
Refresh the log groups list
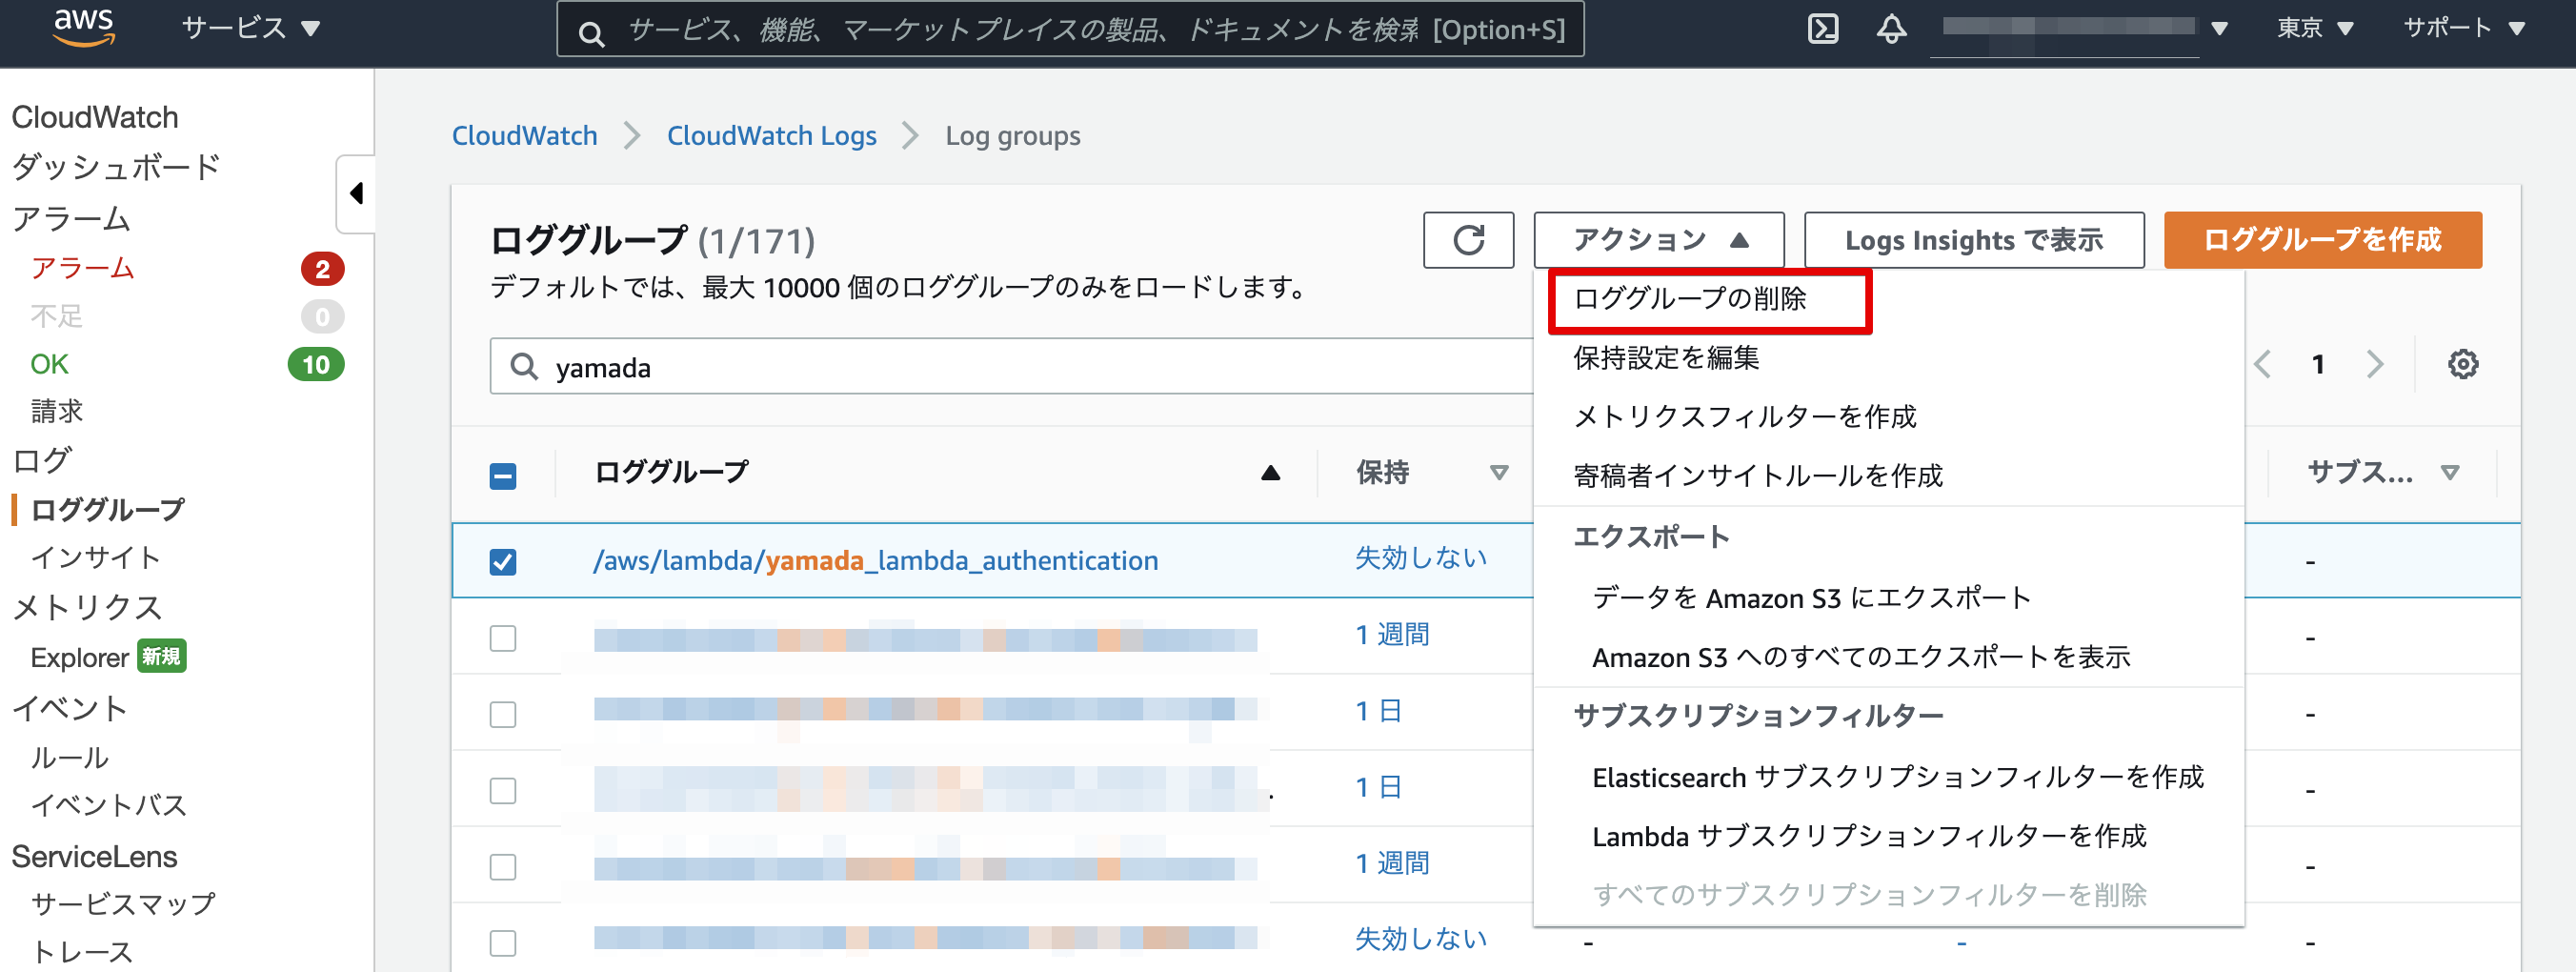click(1468, 240)
